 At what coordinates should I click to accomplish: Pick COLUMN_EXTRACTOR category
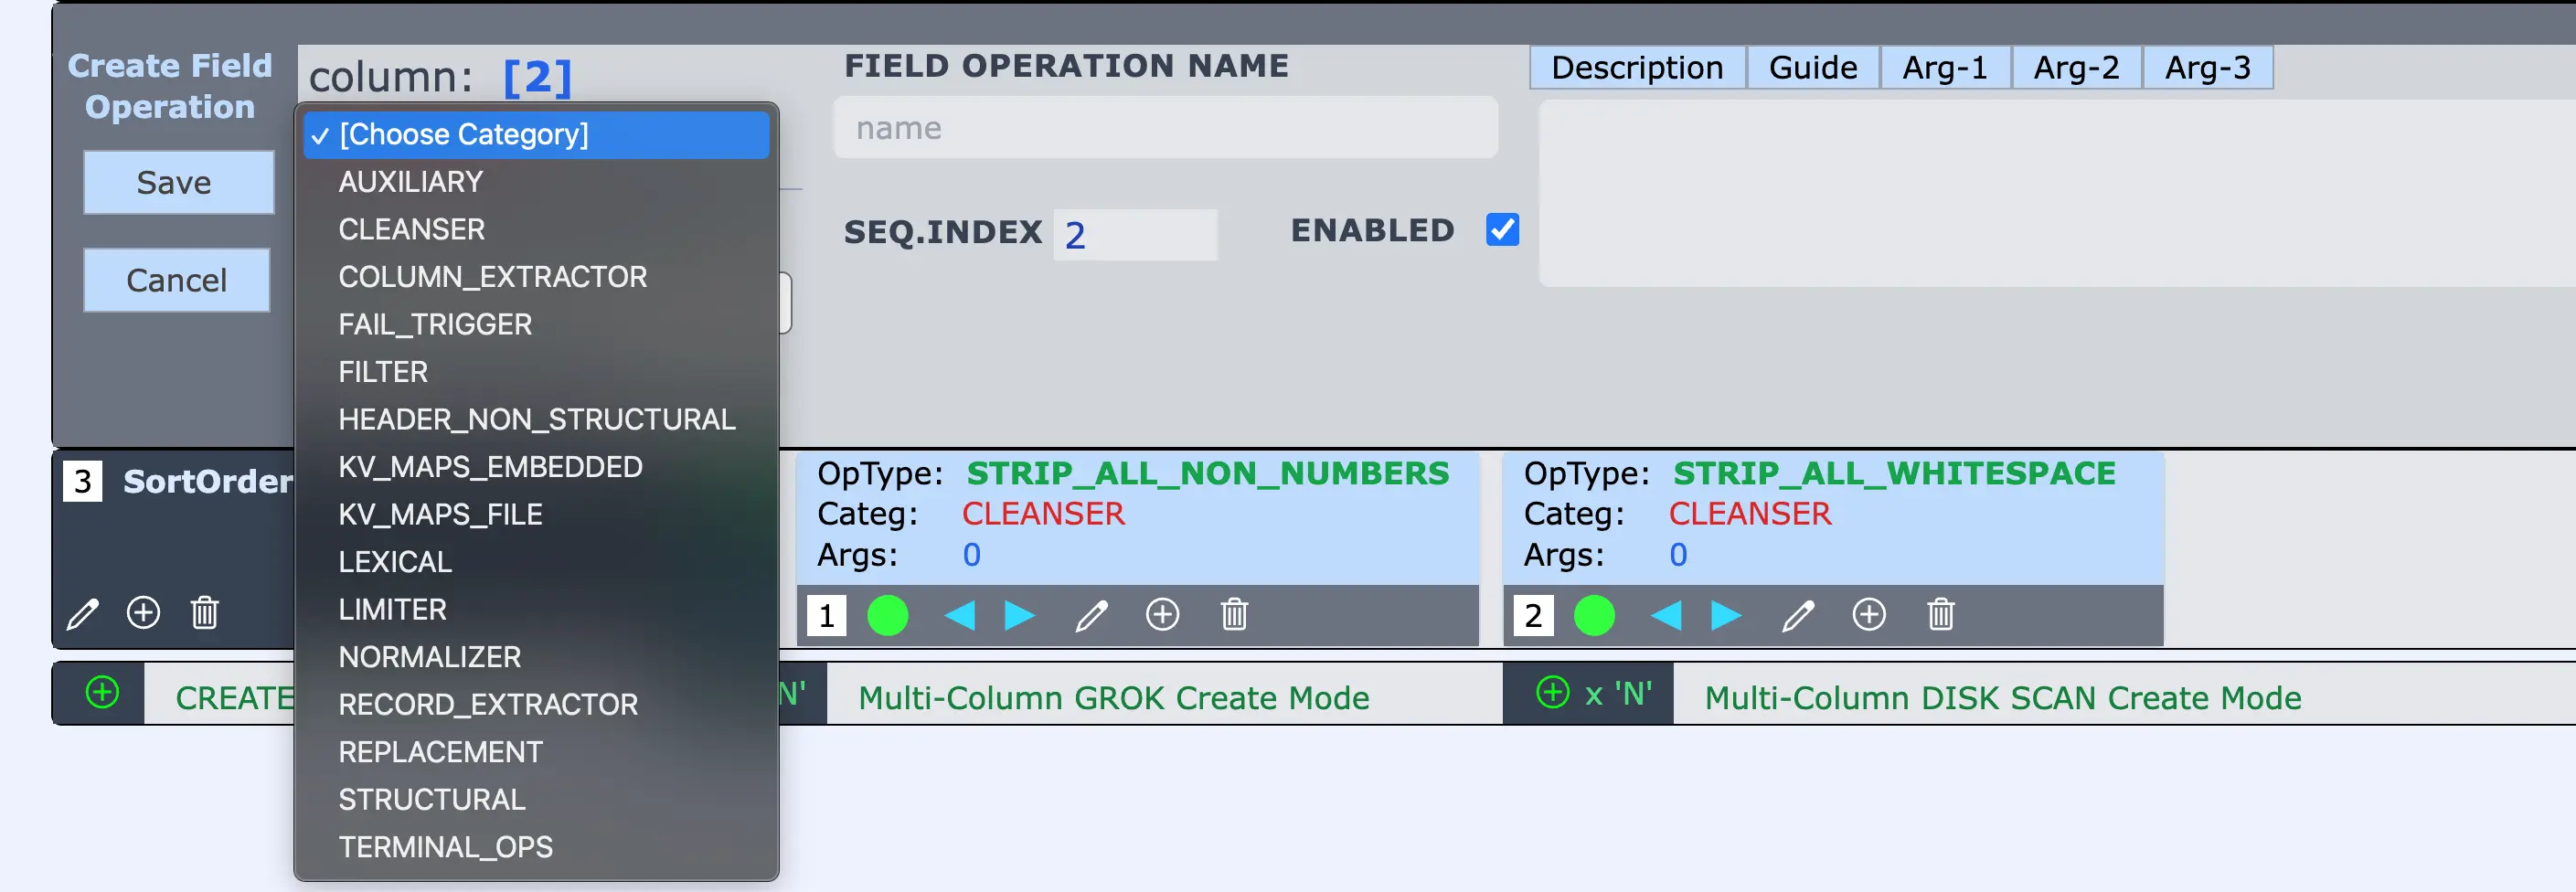coord(537,277)
